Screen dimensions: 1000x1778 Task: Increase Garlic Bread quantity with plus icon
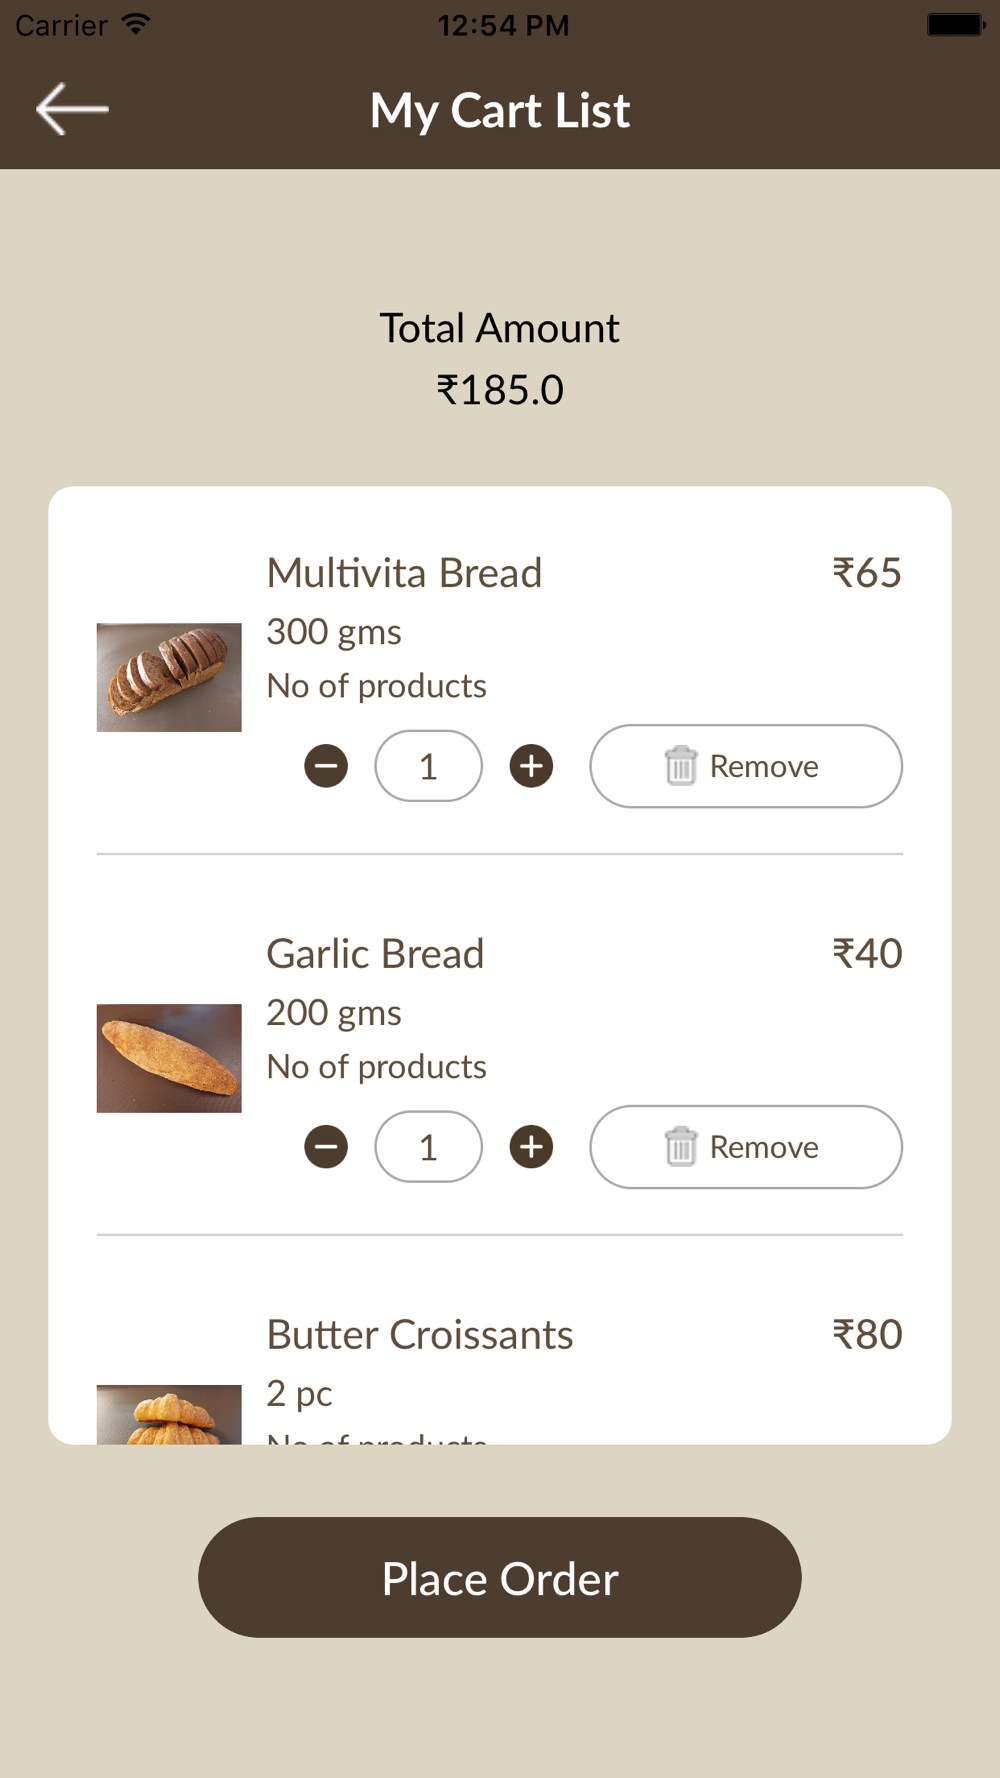point(531,1147)
